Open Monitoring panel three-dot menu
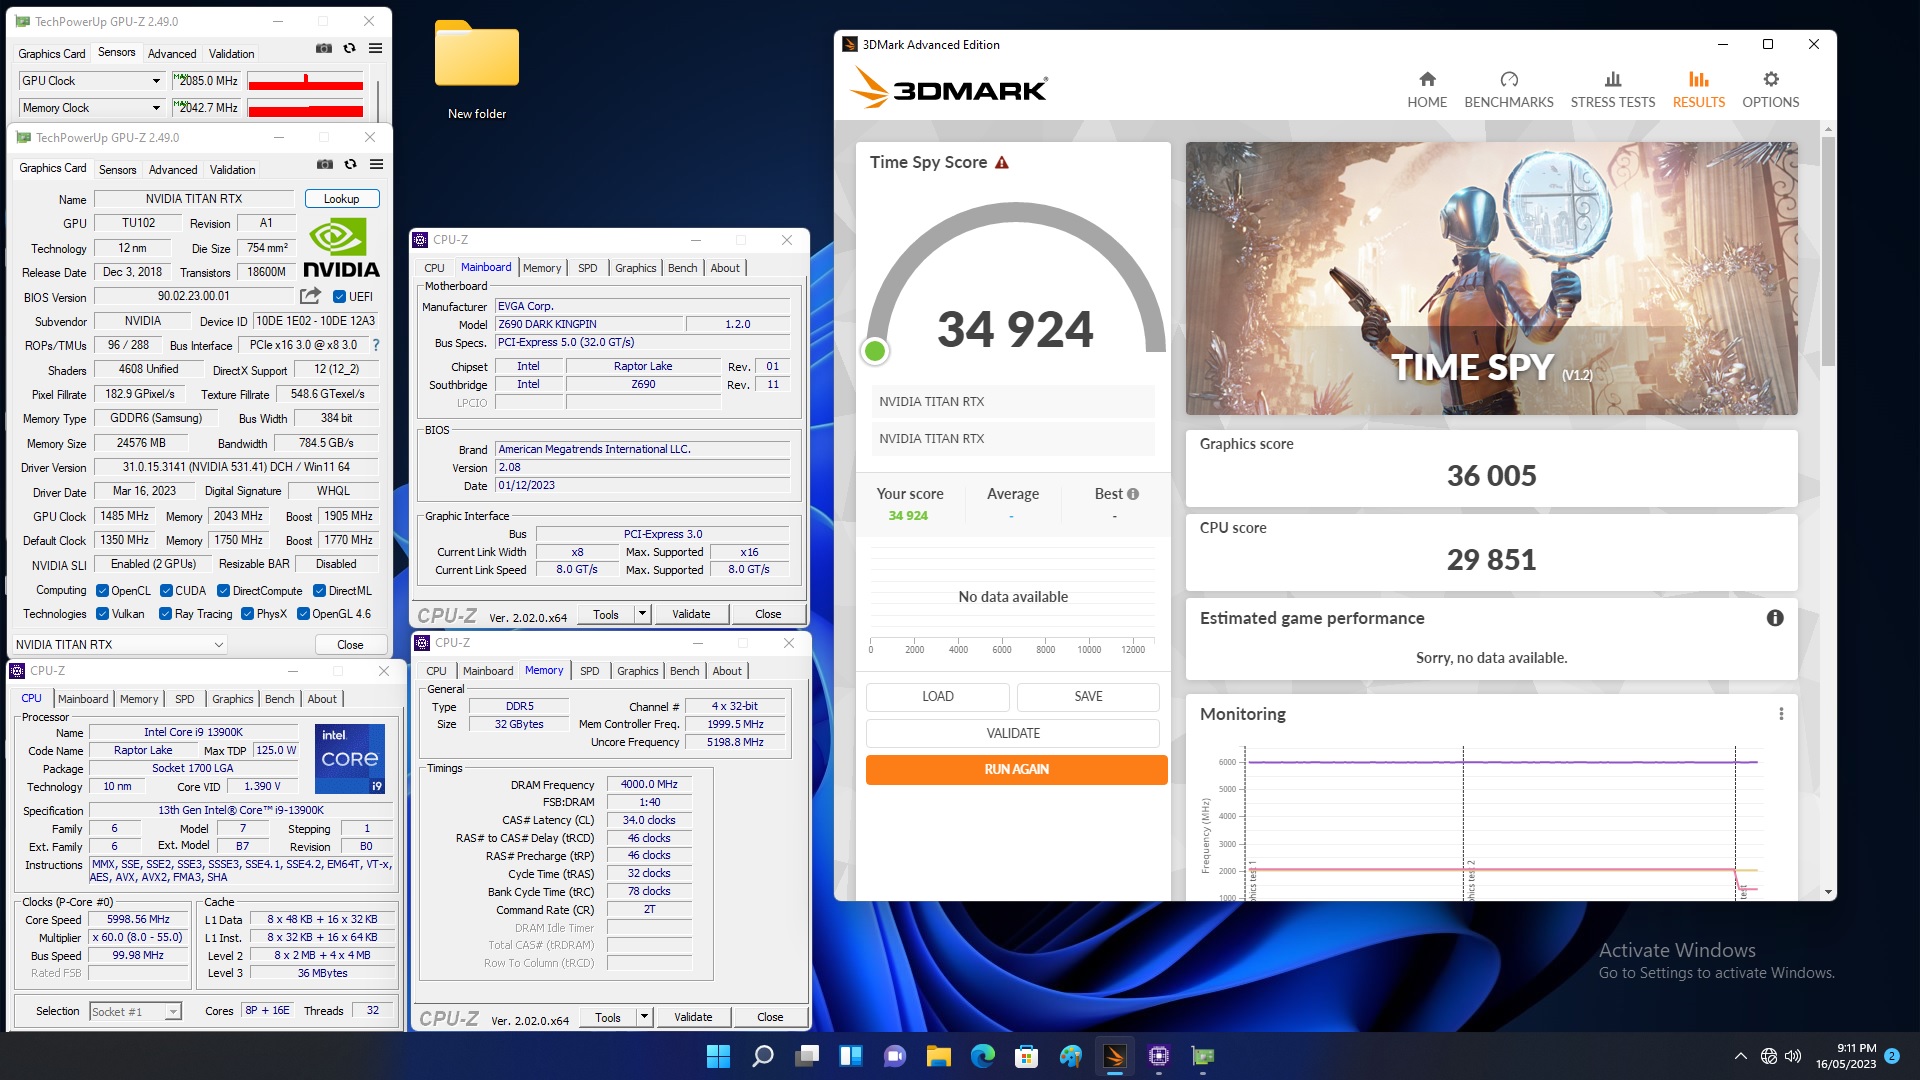Image resolution: width=1920 pixels, height=1080 pixels. point(1781,714)
